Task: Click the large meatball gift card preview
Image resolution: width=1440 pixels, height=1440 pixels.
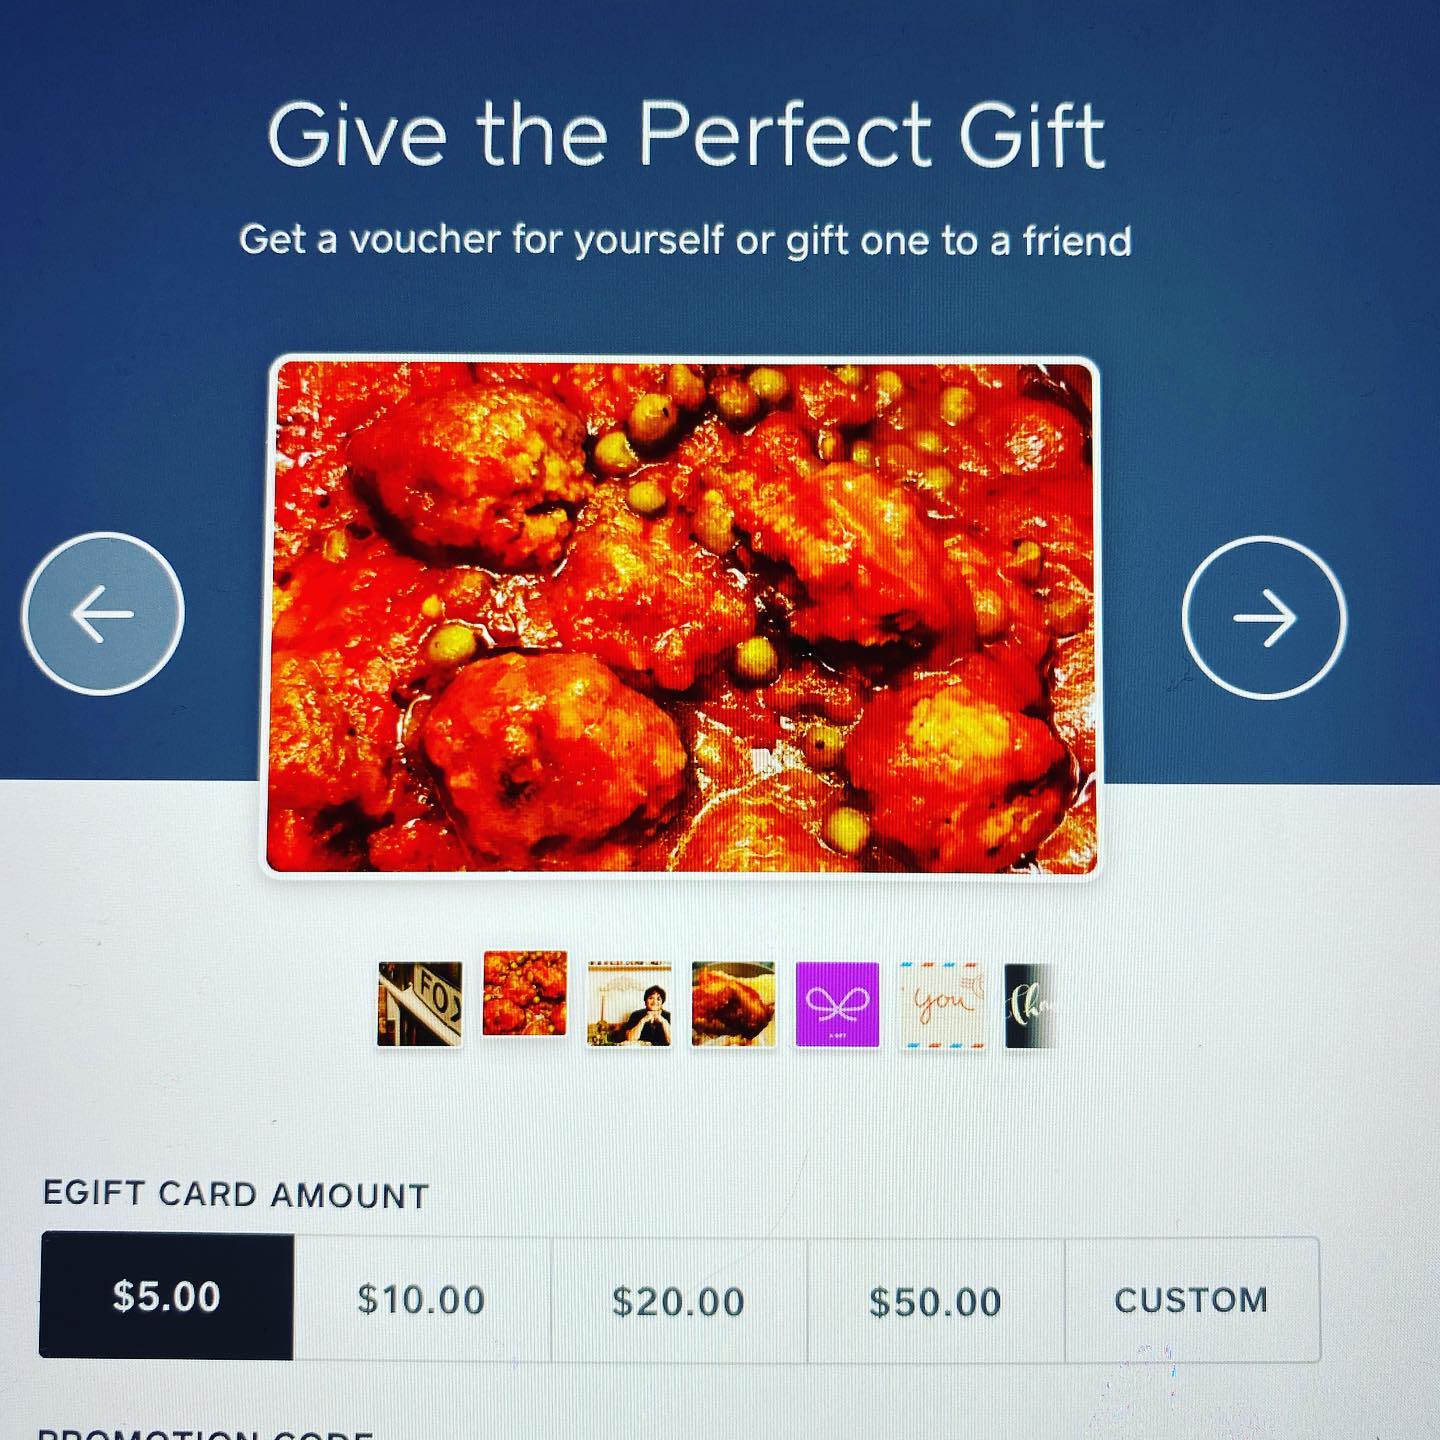Action: 683,617
